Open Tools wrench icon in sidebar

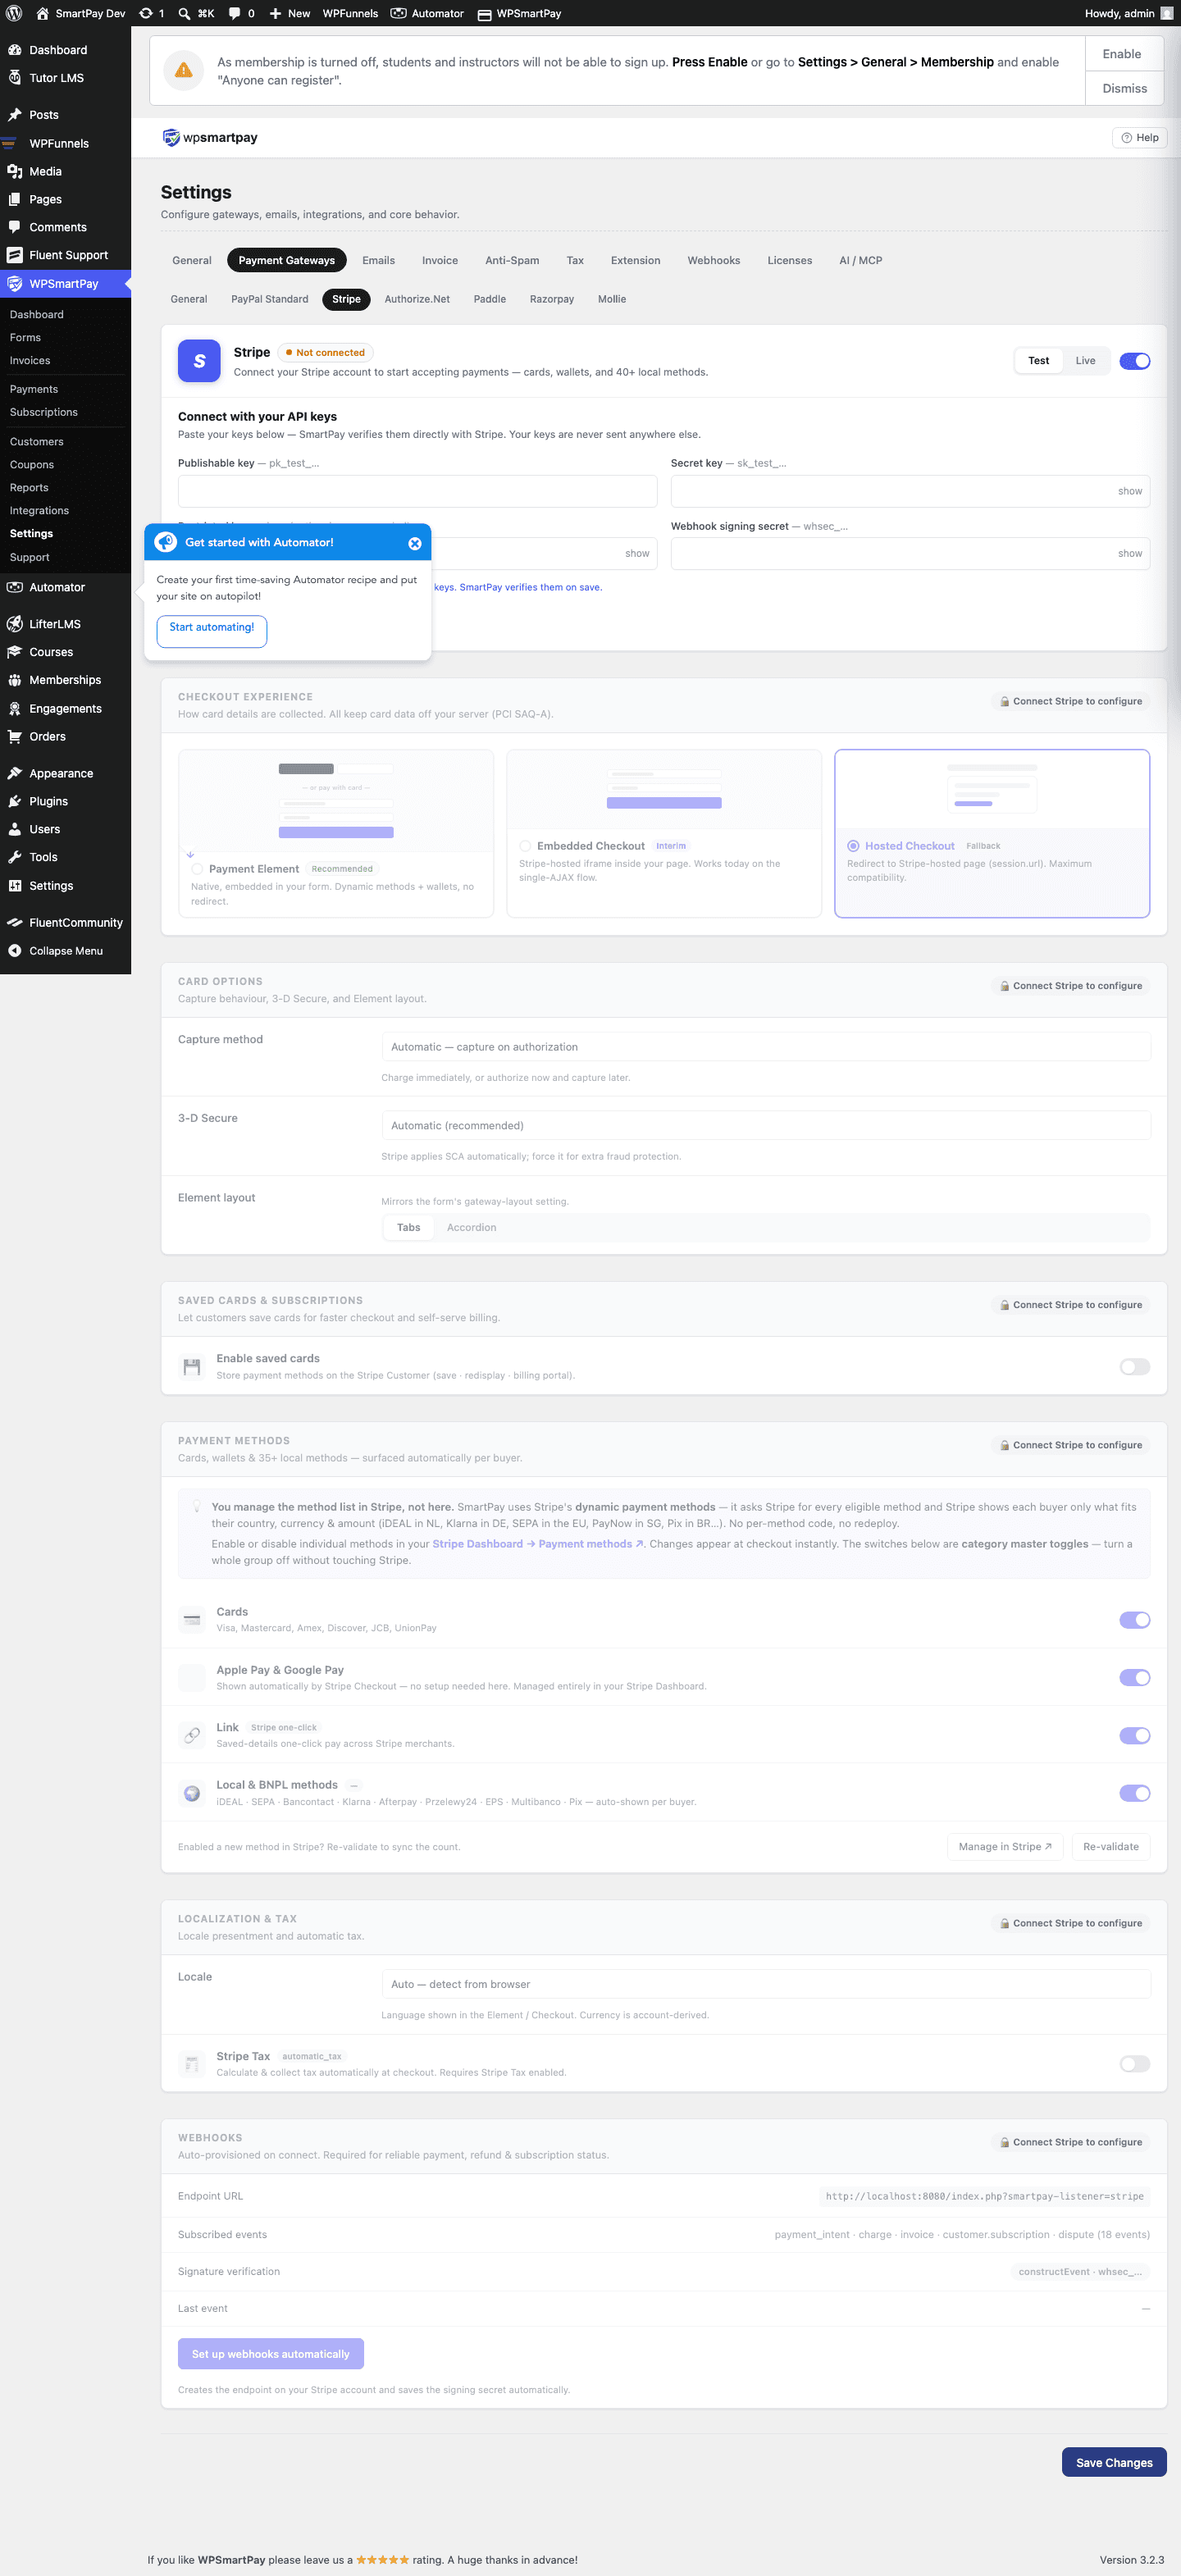coord(15,857)
